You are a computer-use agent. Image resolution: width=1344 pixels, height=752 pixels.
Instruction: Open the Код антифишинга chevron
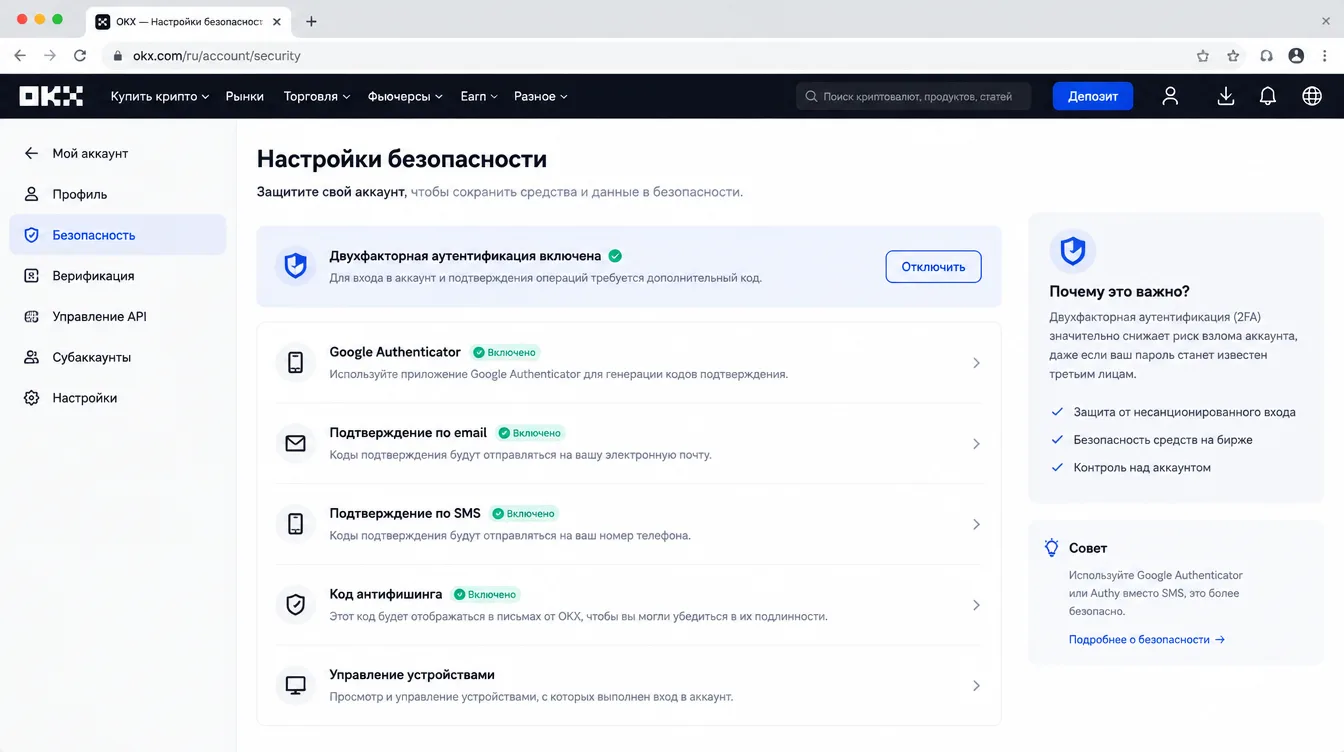tap(977, 605)
